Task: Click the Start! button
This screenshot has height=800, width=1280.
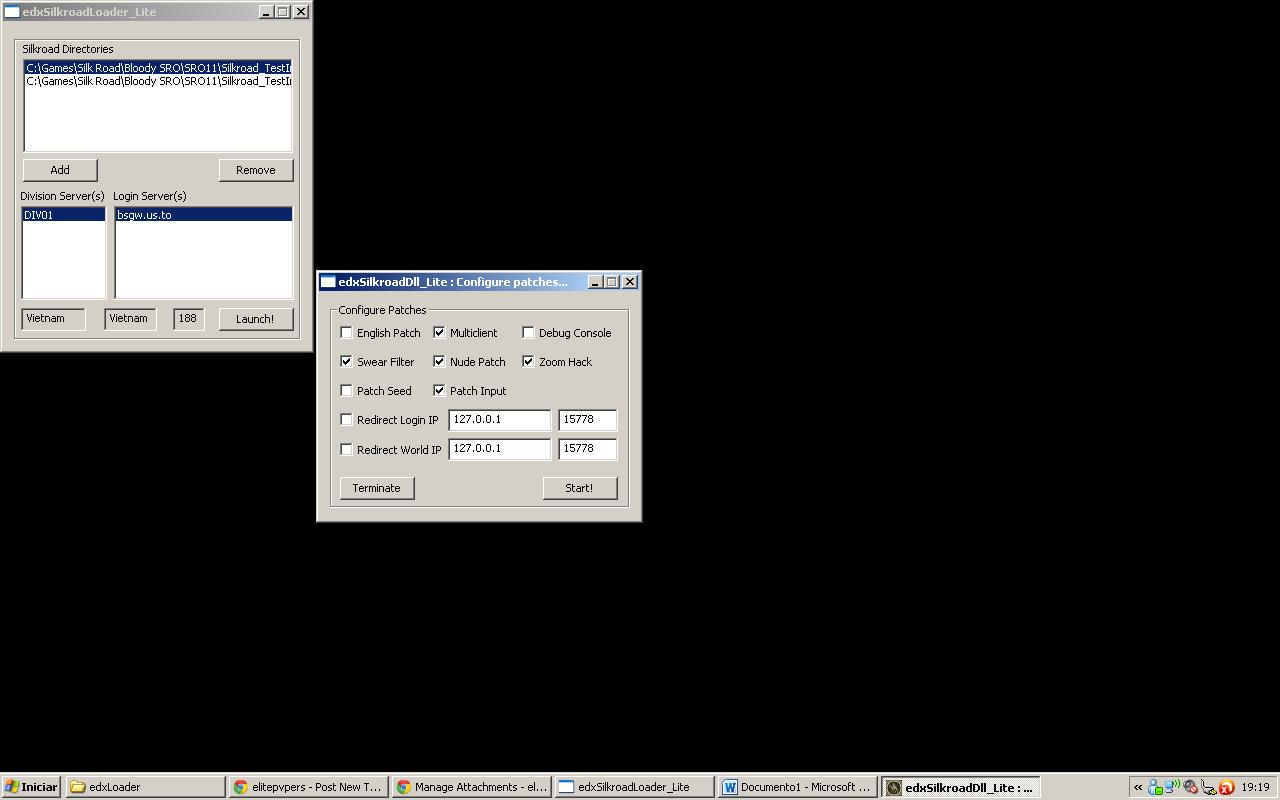Action: point(580,488)
